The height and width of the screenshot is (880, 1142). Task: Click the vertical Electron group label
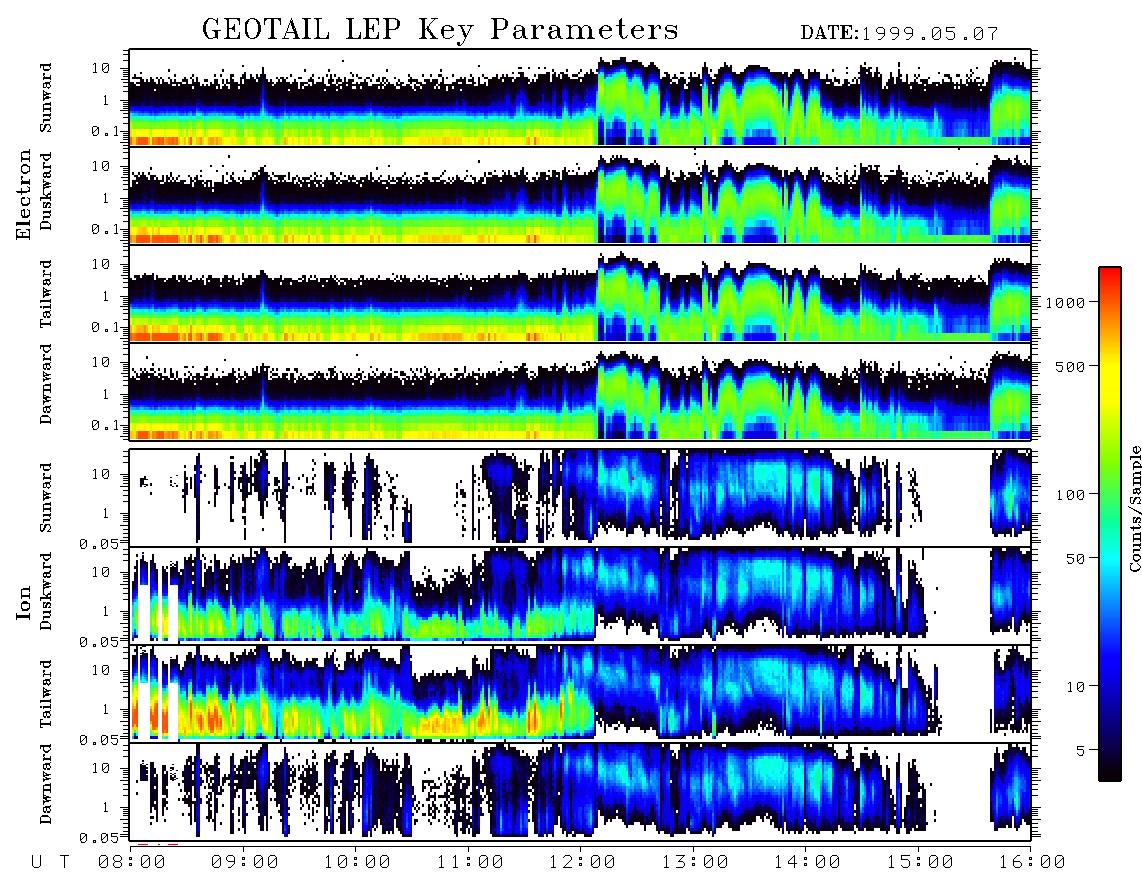(24, 194)
